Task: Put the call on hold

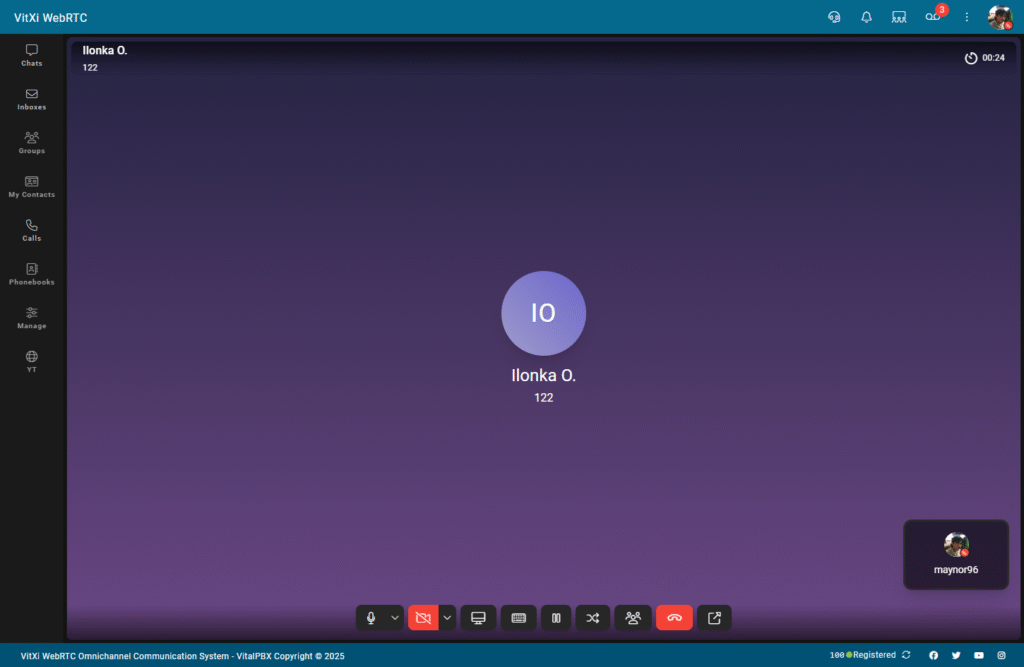Action: click(556, 618)
